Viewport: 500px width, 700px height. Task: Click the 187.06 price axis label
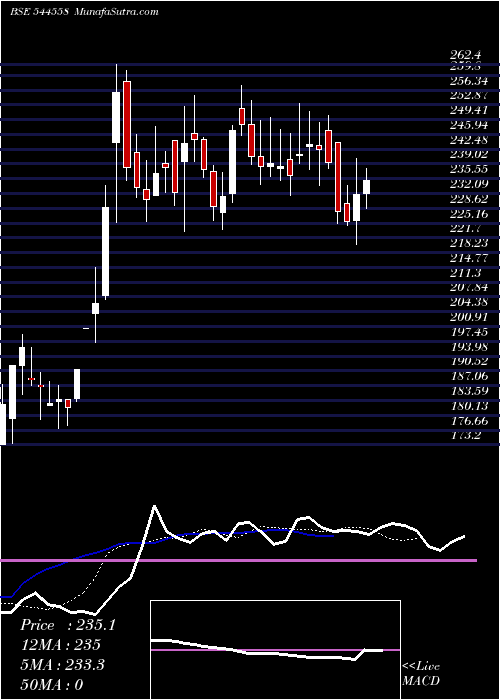tap(469, 376)
